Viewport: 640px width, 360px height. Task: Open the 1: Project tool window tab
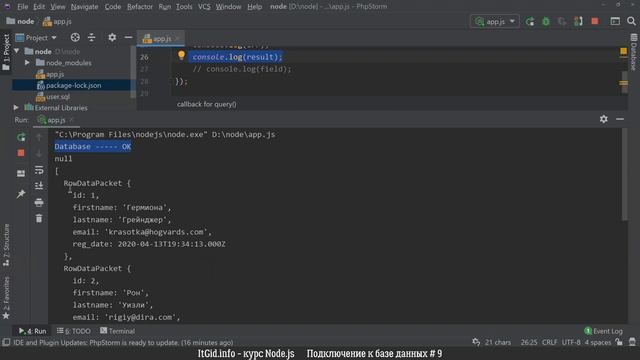[6, 52]
